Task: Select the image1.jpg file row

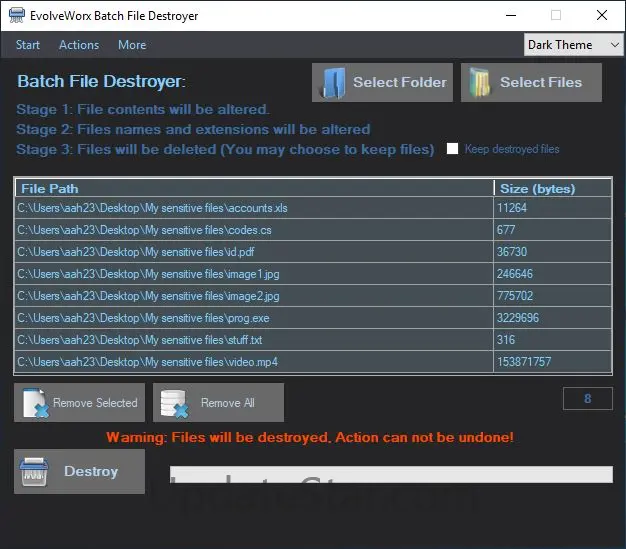Action: pos(254,274)
